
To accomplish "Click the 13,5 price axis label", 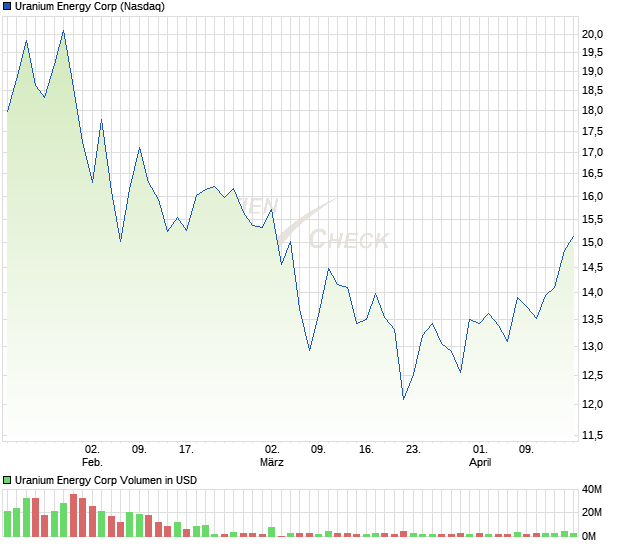I will [x=592, y=319].
